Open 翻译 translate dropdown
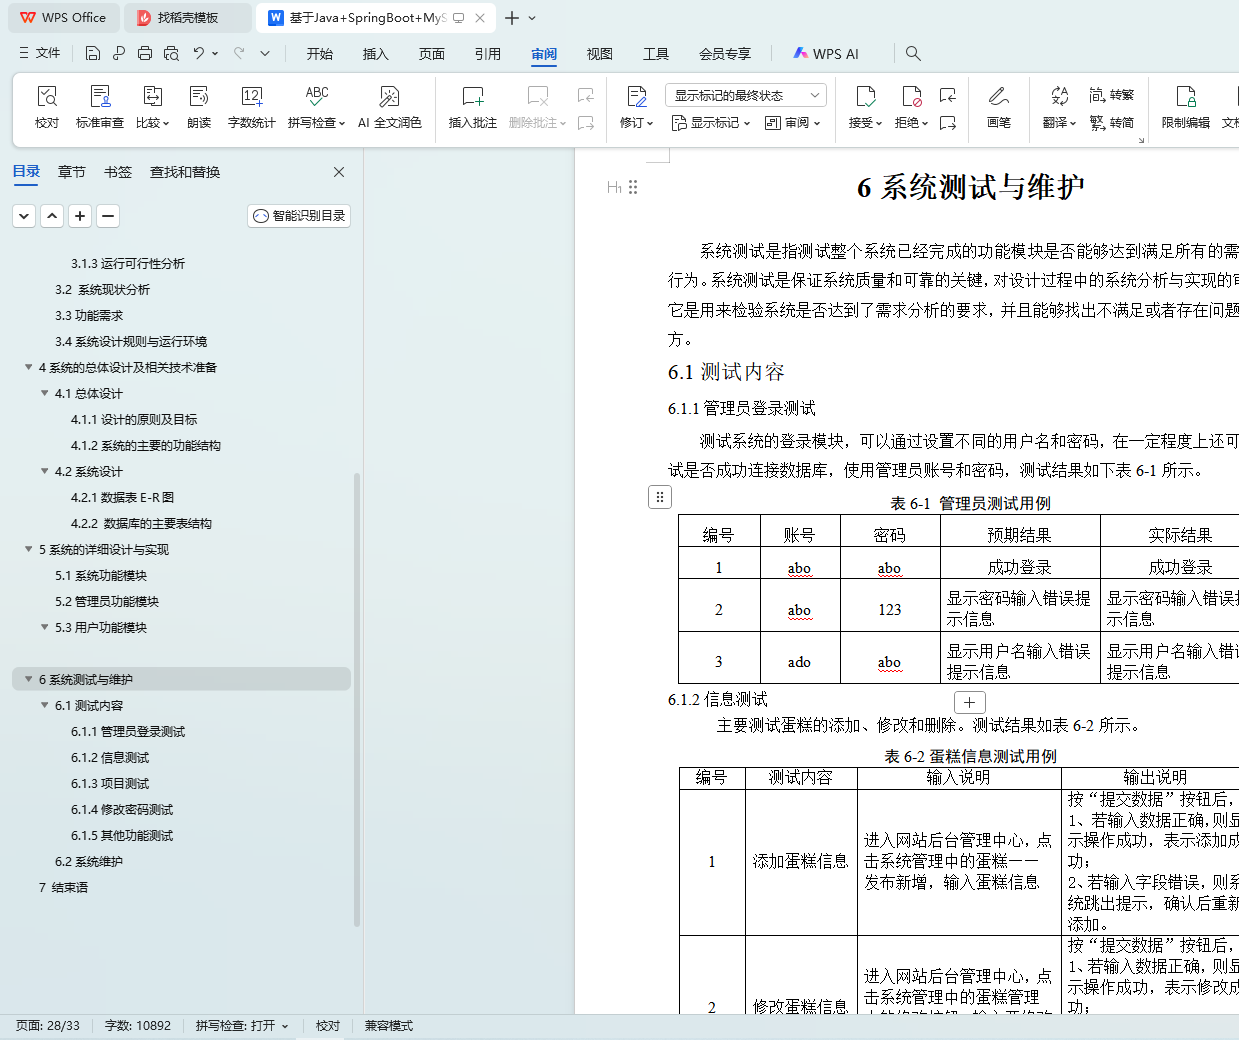This screenshot has height=1040, width=1239. [x=1059, y=123]
